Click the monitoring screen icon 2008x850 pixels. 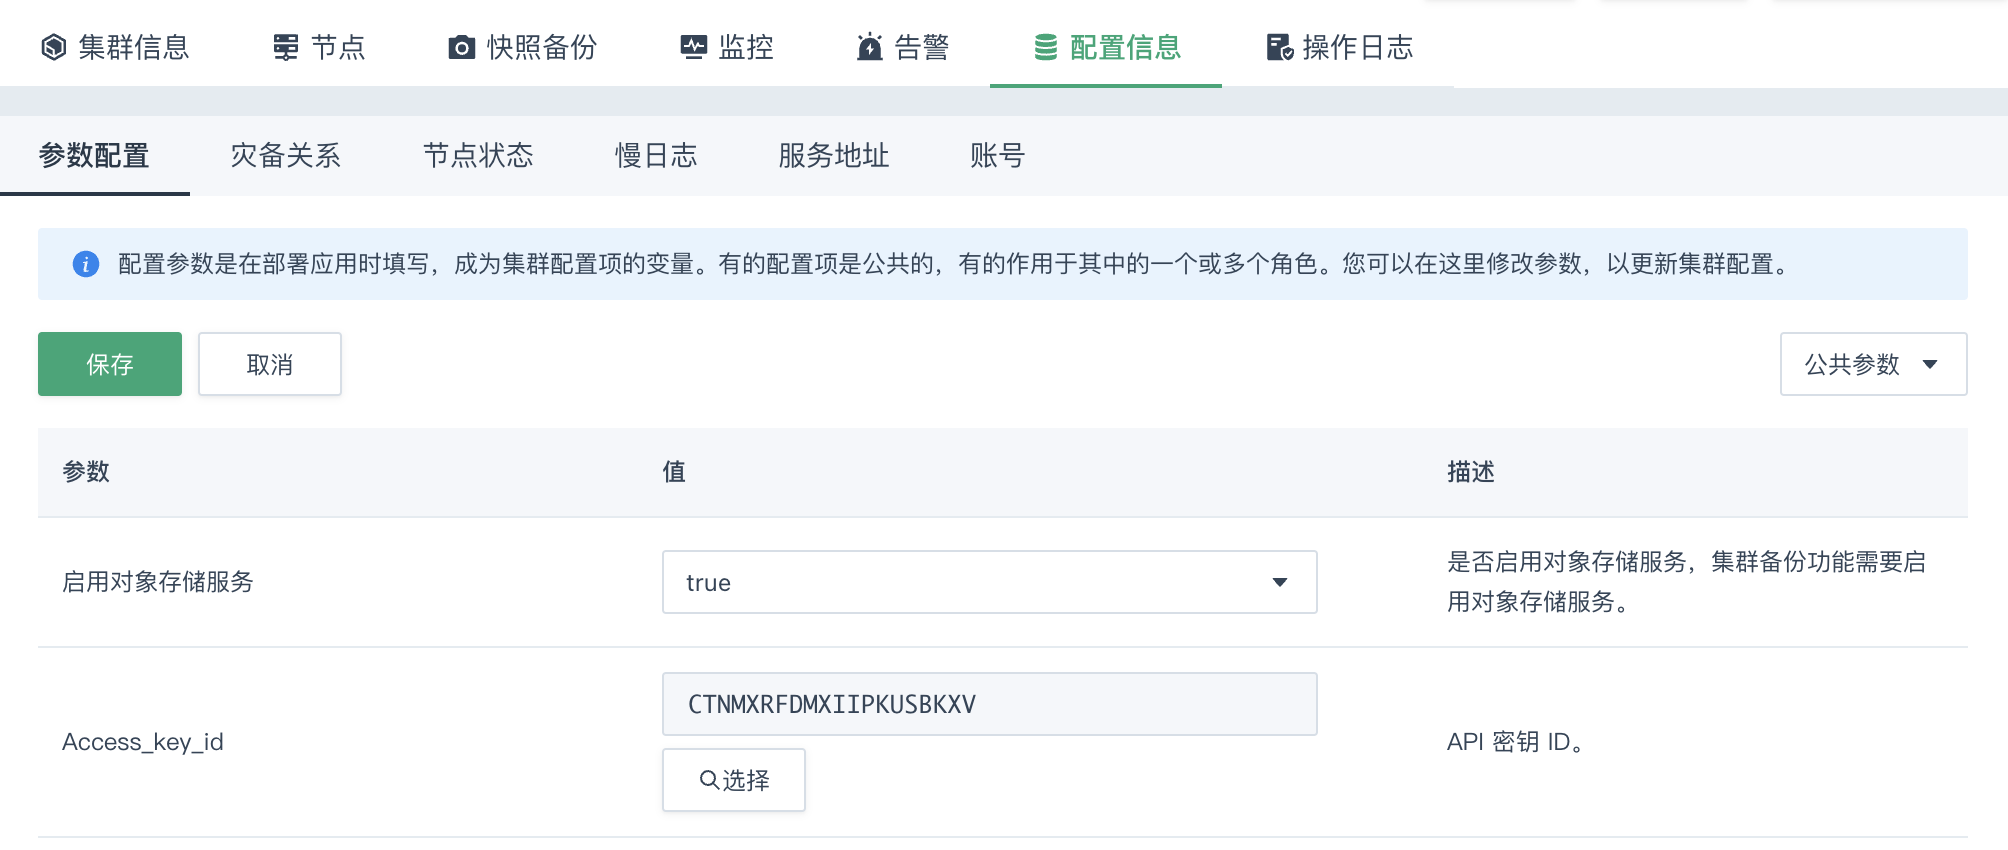click(693, 47)
